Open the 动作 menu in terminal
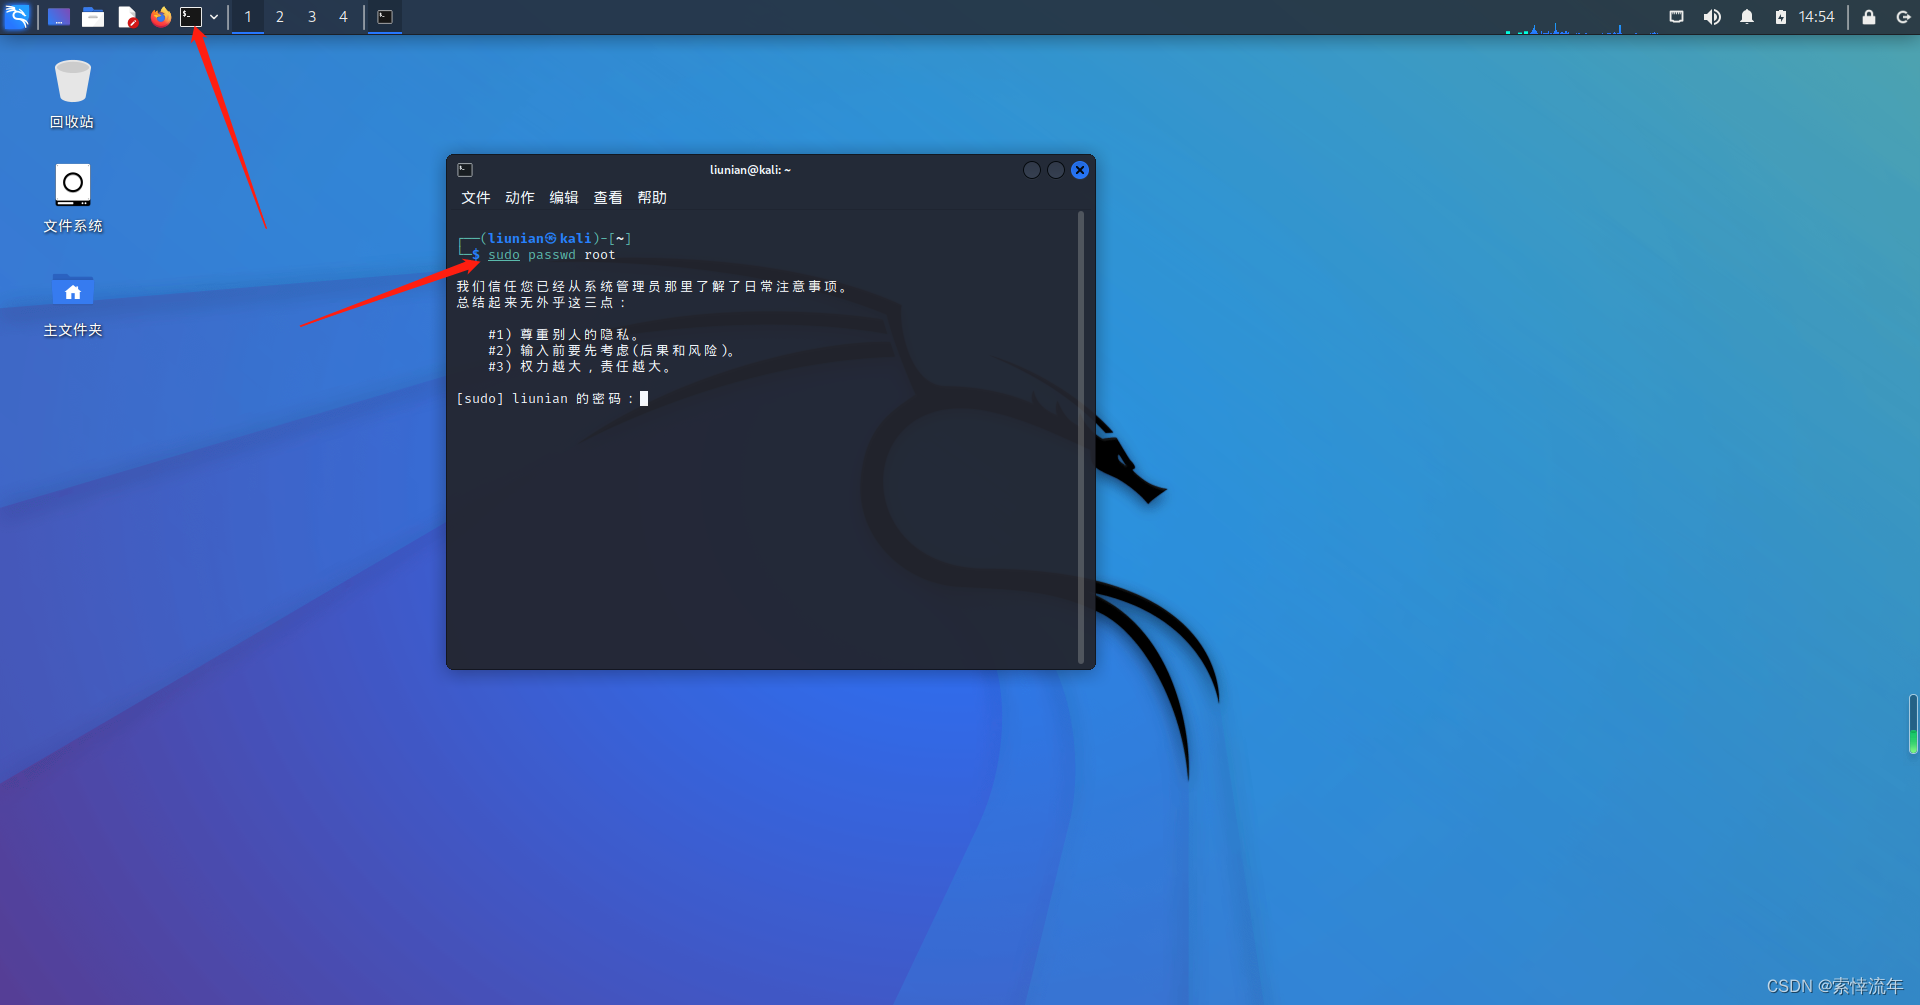This screenshot has height=1005, width=1920. (x=520, y=198)
